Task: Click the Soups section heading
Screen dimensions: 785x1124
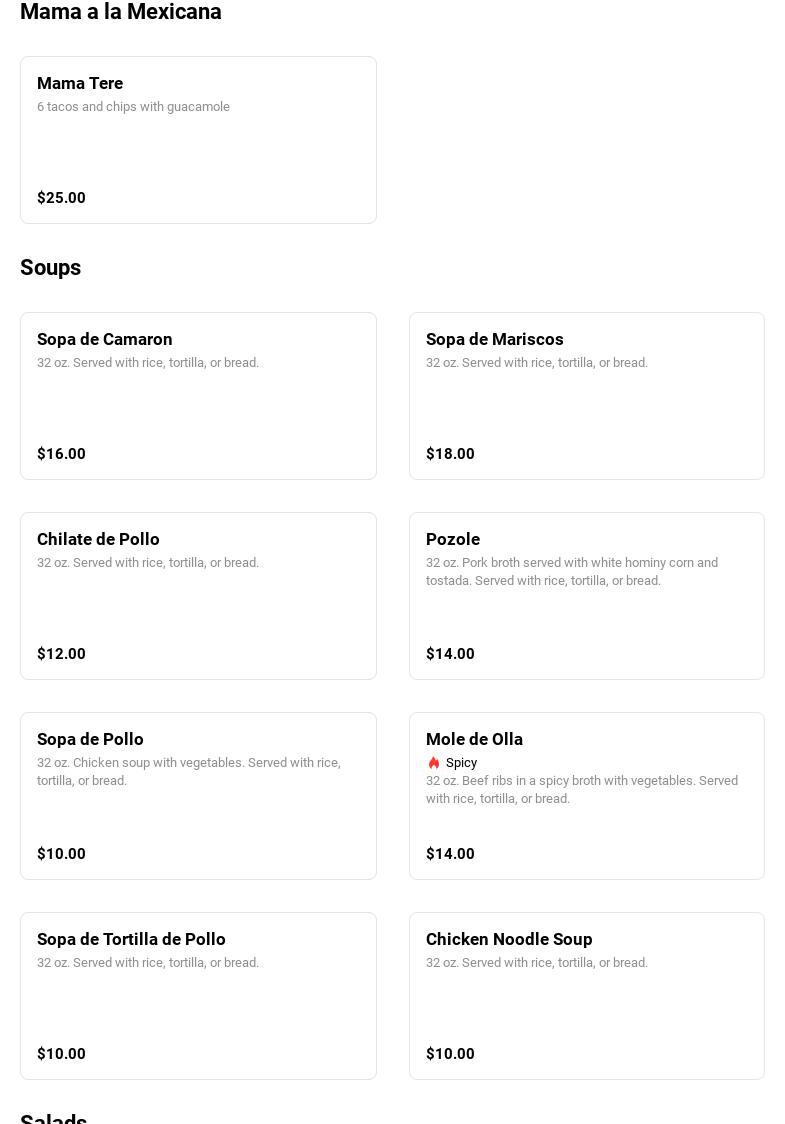Action: click(50, 268)
